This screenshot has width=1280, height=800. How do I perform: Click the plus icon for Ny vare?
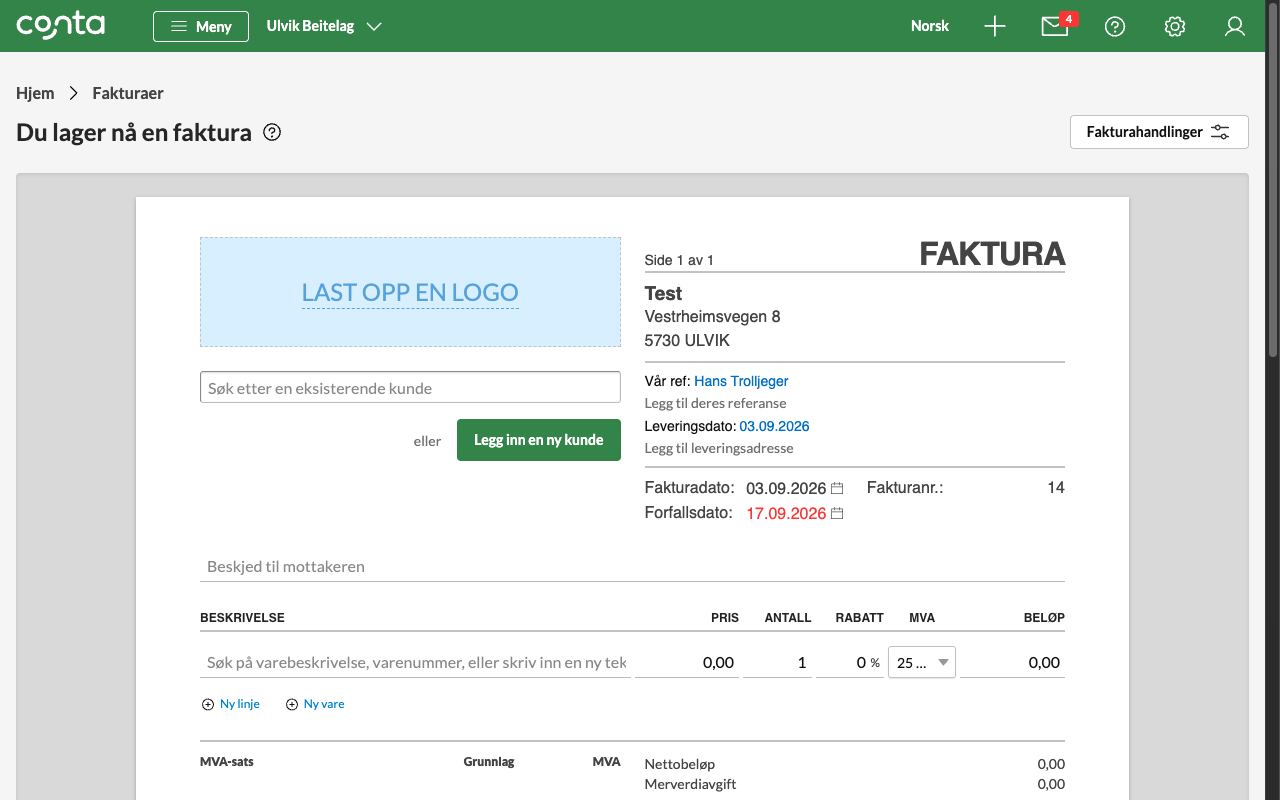tap(292, 704)
